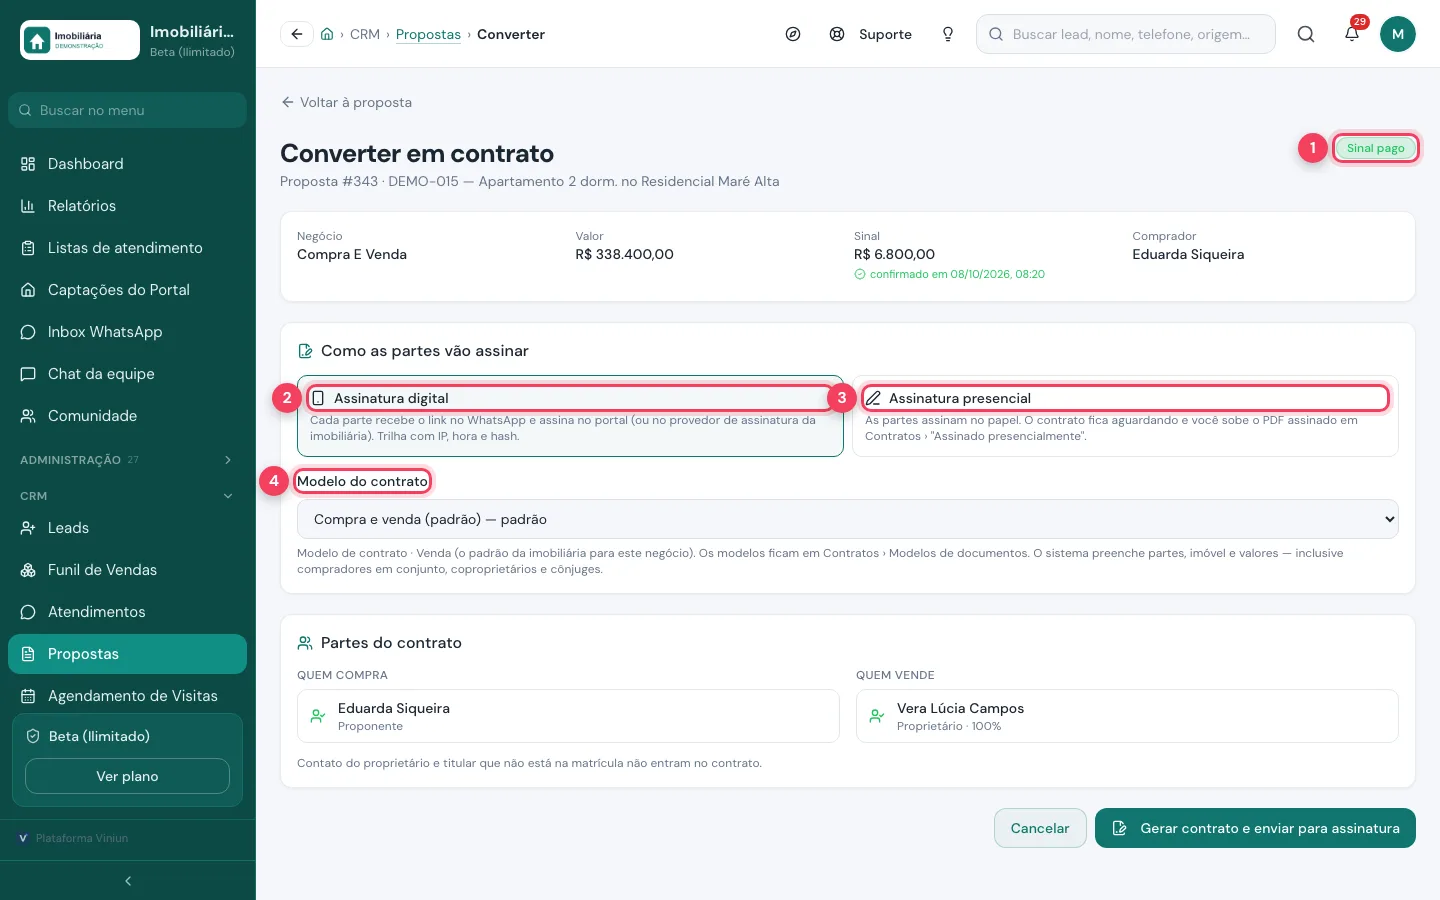Open the Modelo do contrato dropdown

(x=847, y=519)
